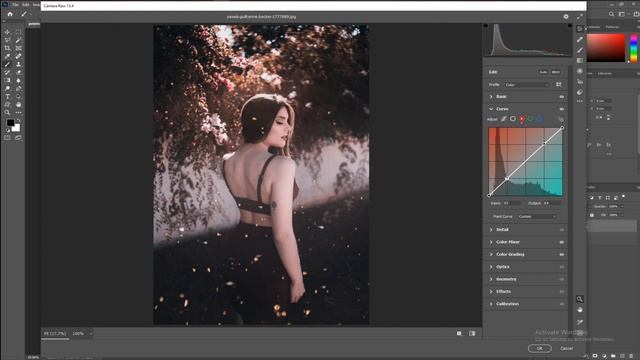Viewport: 640px width, 360px height.
Task: Click the B&W button in Edit
Action: (x=556, y=72)
